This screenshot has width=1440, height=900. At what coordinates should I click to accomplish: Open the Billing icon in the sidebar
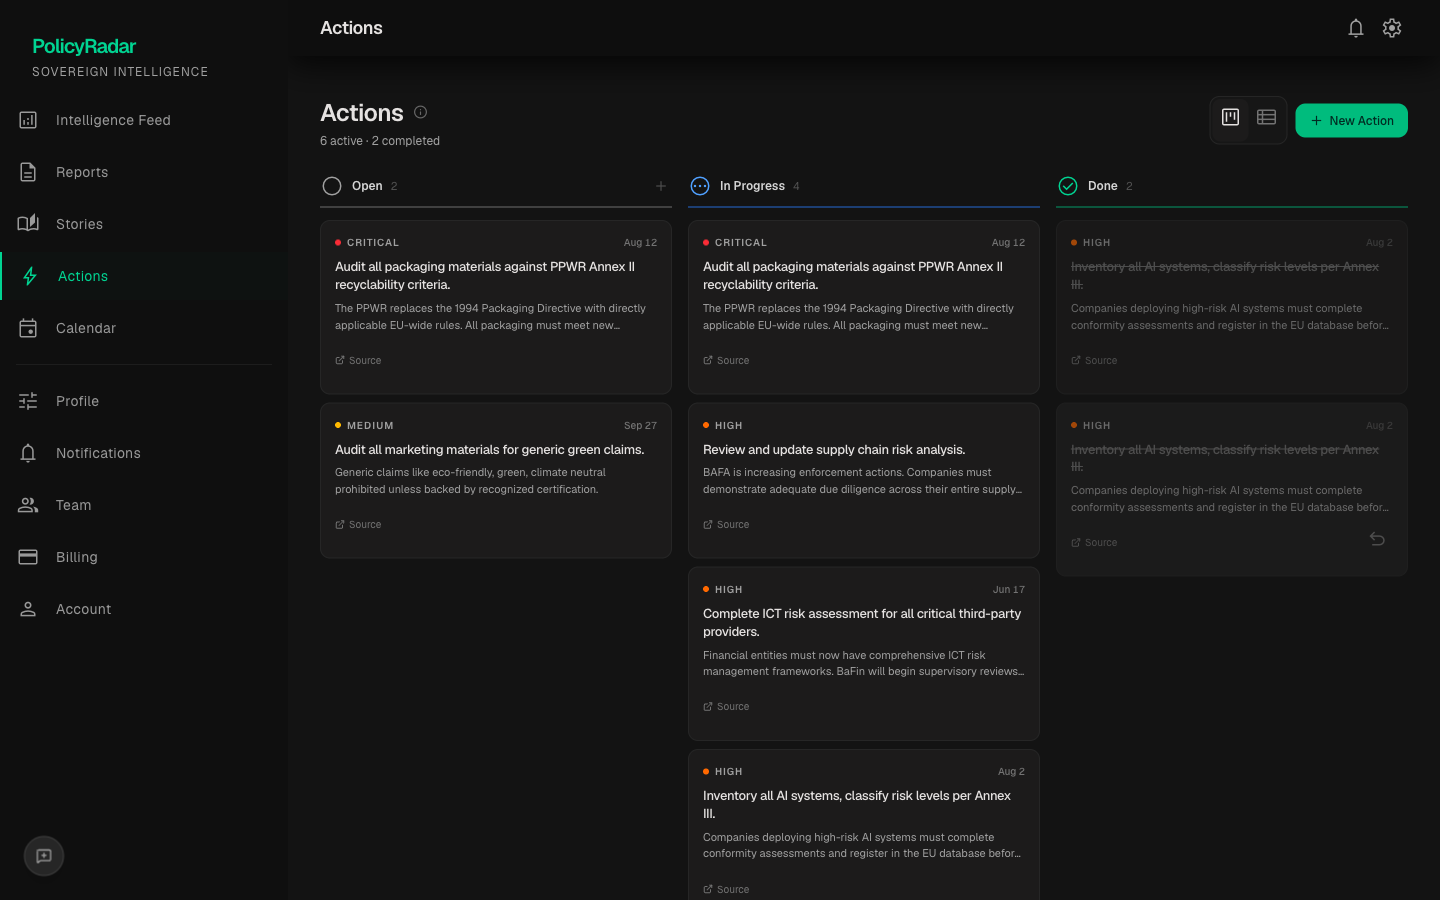coord(28,557)
